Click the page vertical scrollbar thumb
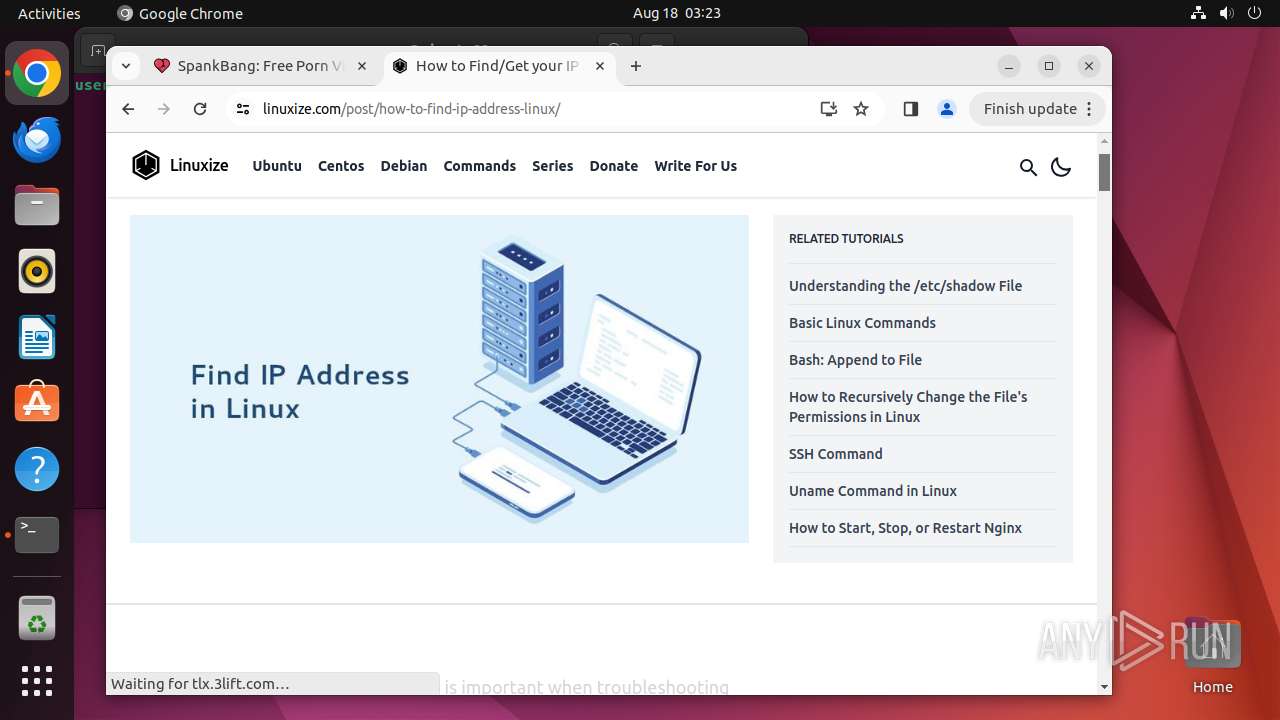The height and width of the screenshot is (720, 1280). click(x=1104, y=172)
